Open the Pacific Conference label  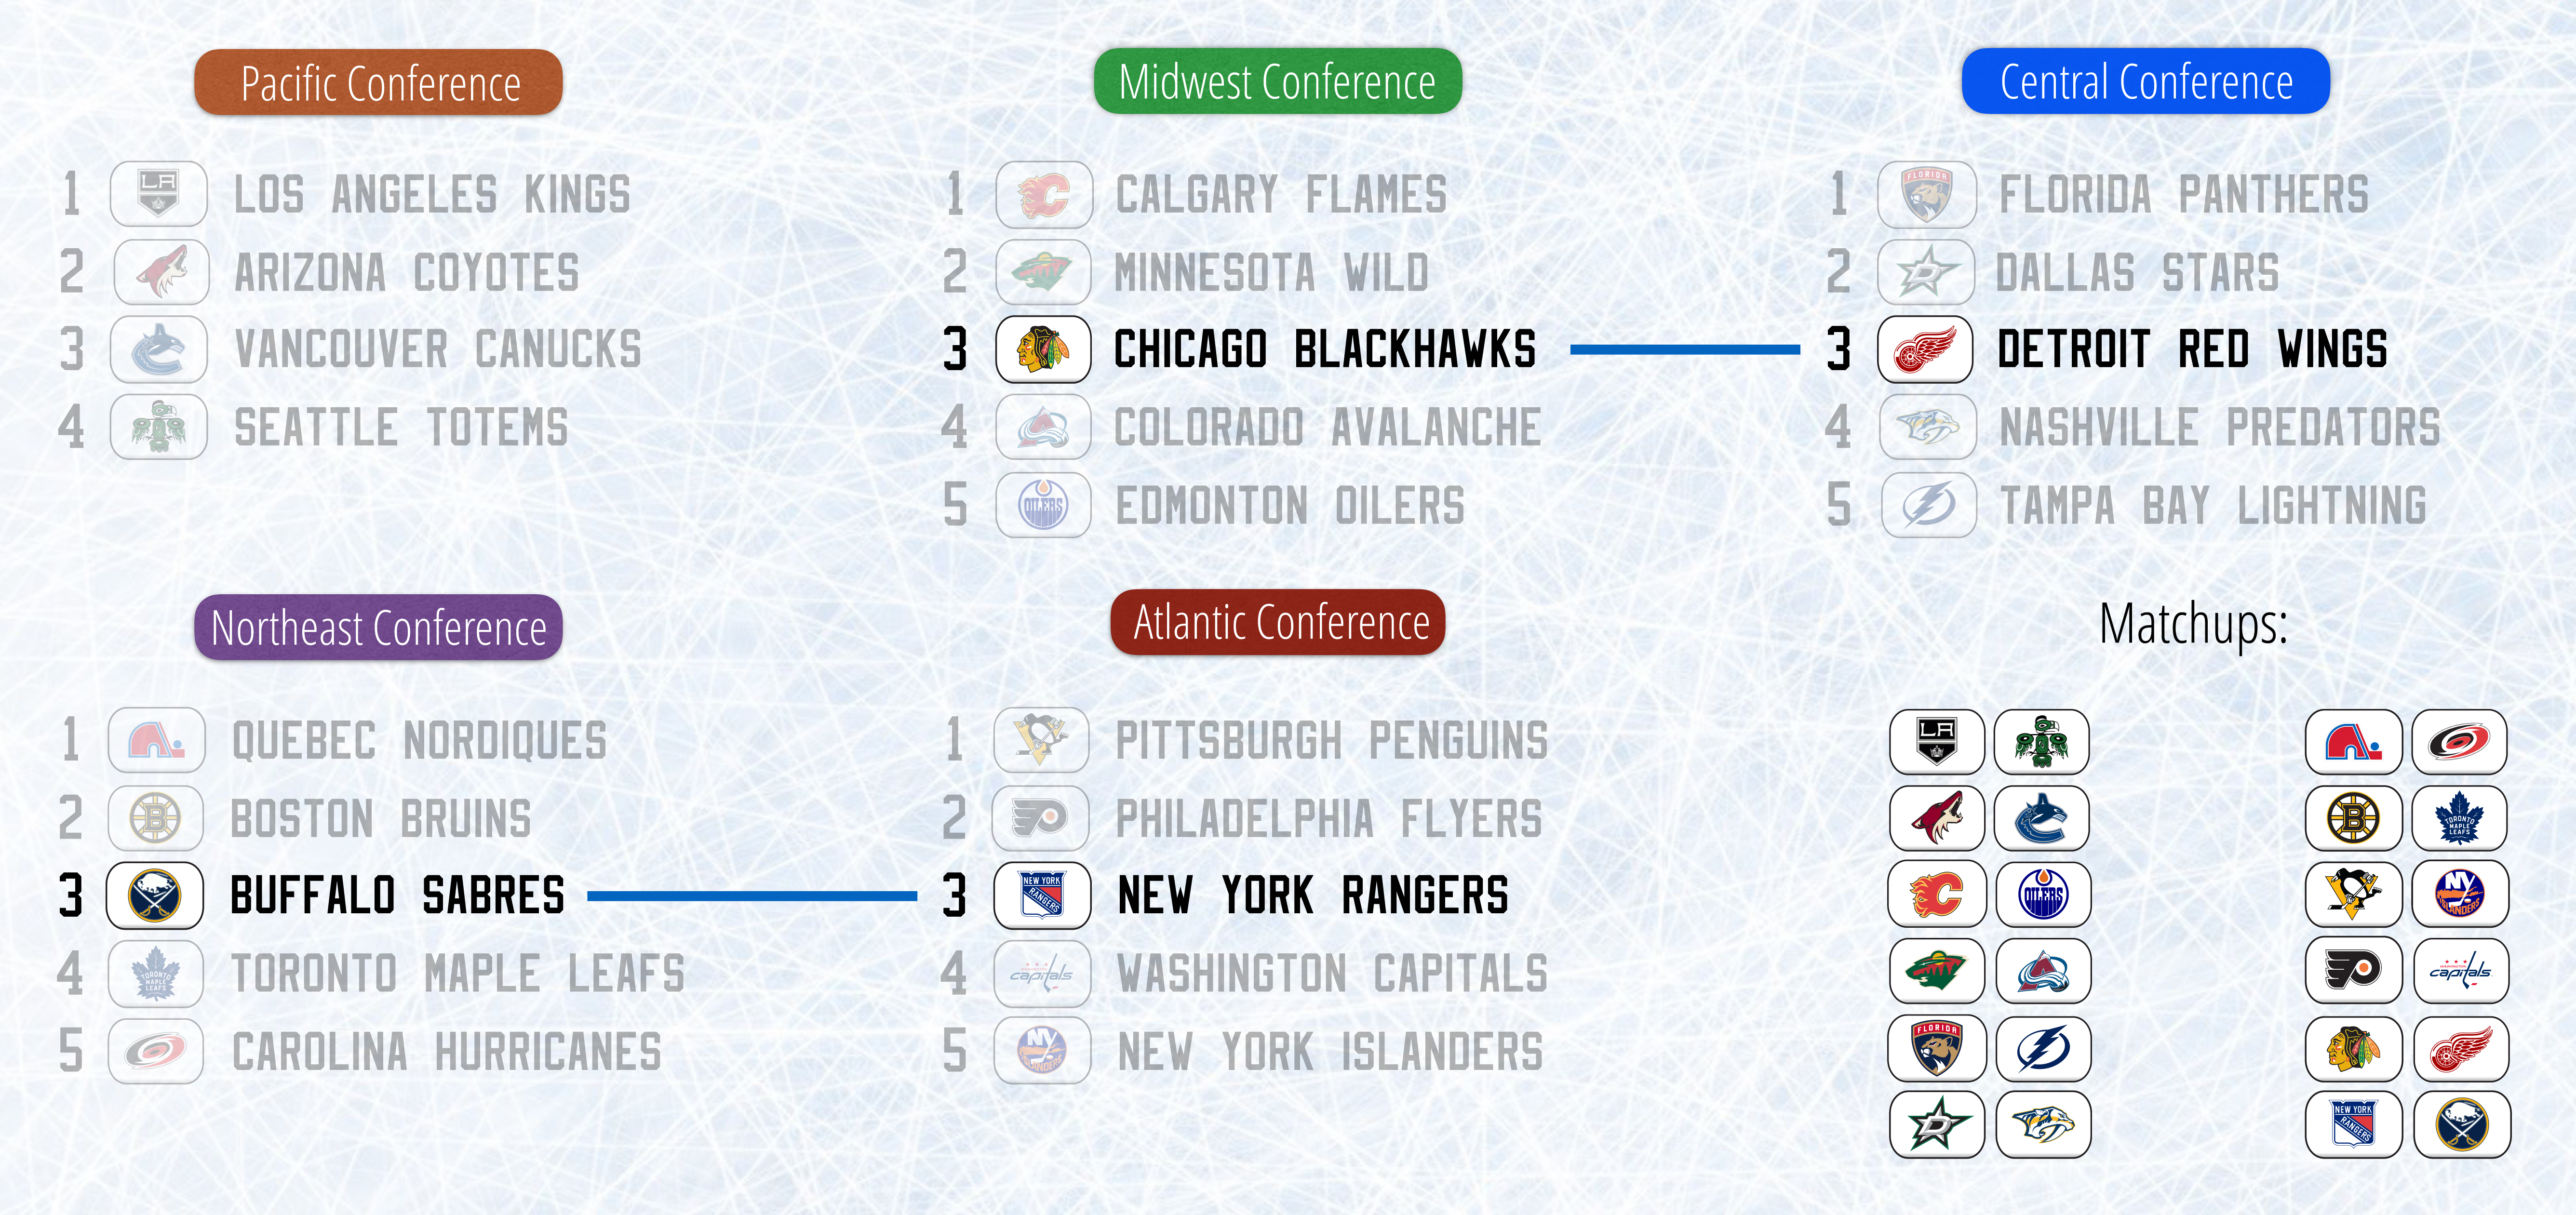pos(378,82)
